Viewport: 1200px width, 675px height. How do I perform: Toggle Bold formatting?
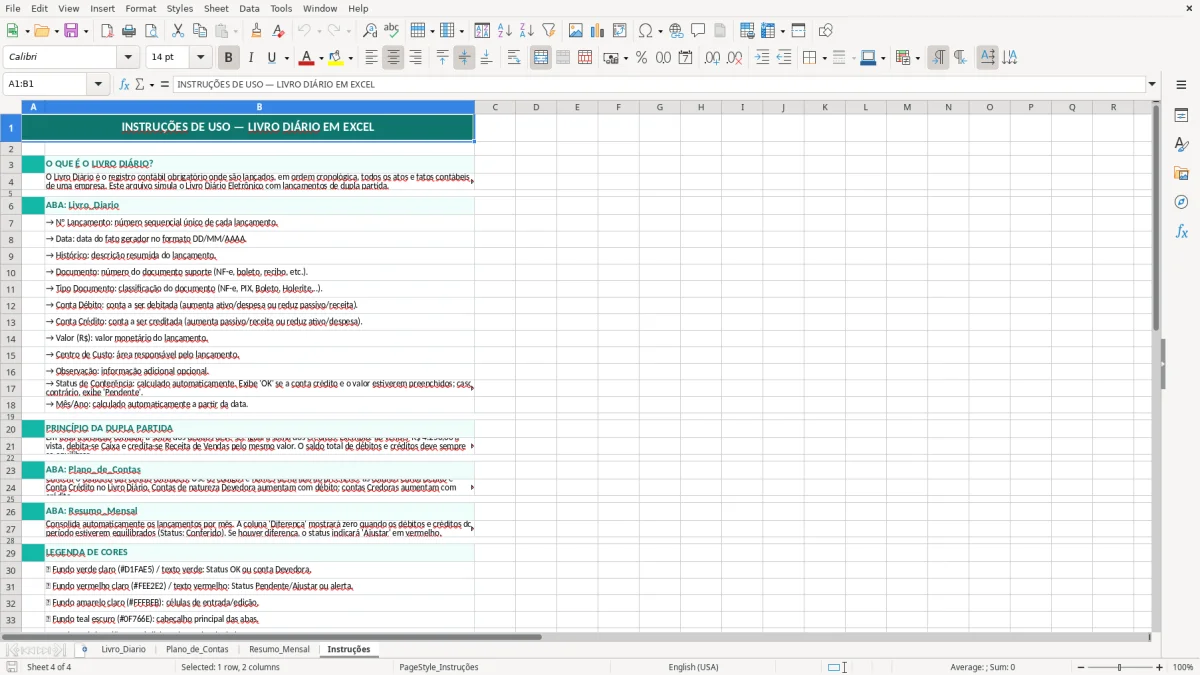[x=228, y=58]
